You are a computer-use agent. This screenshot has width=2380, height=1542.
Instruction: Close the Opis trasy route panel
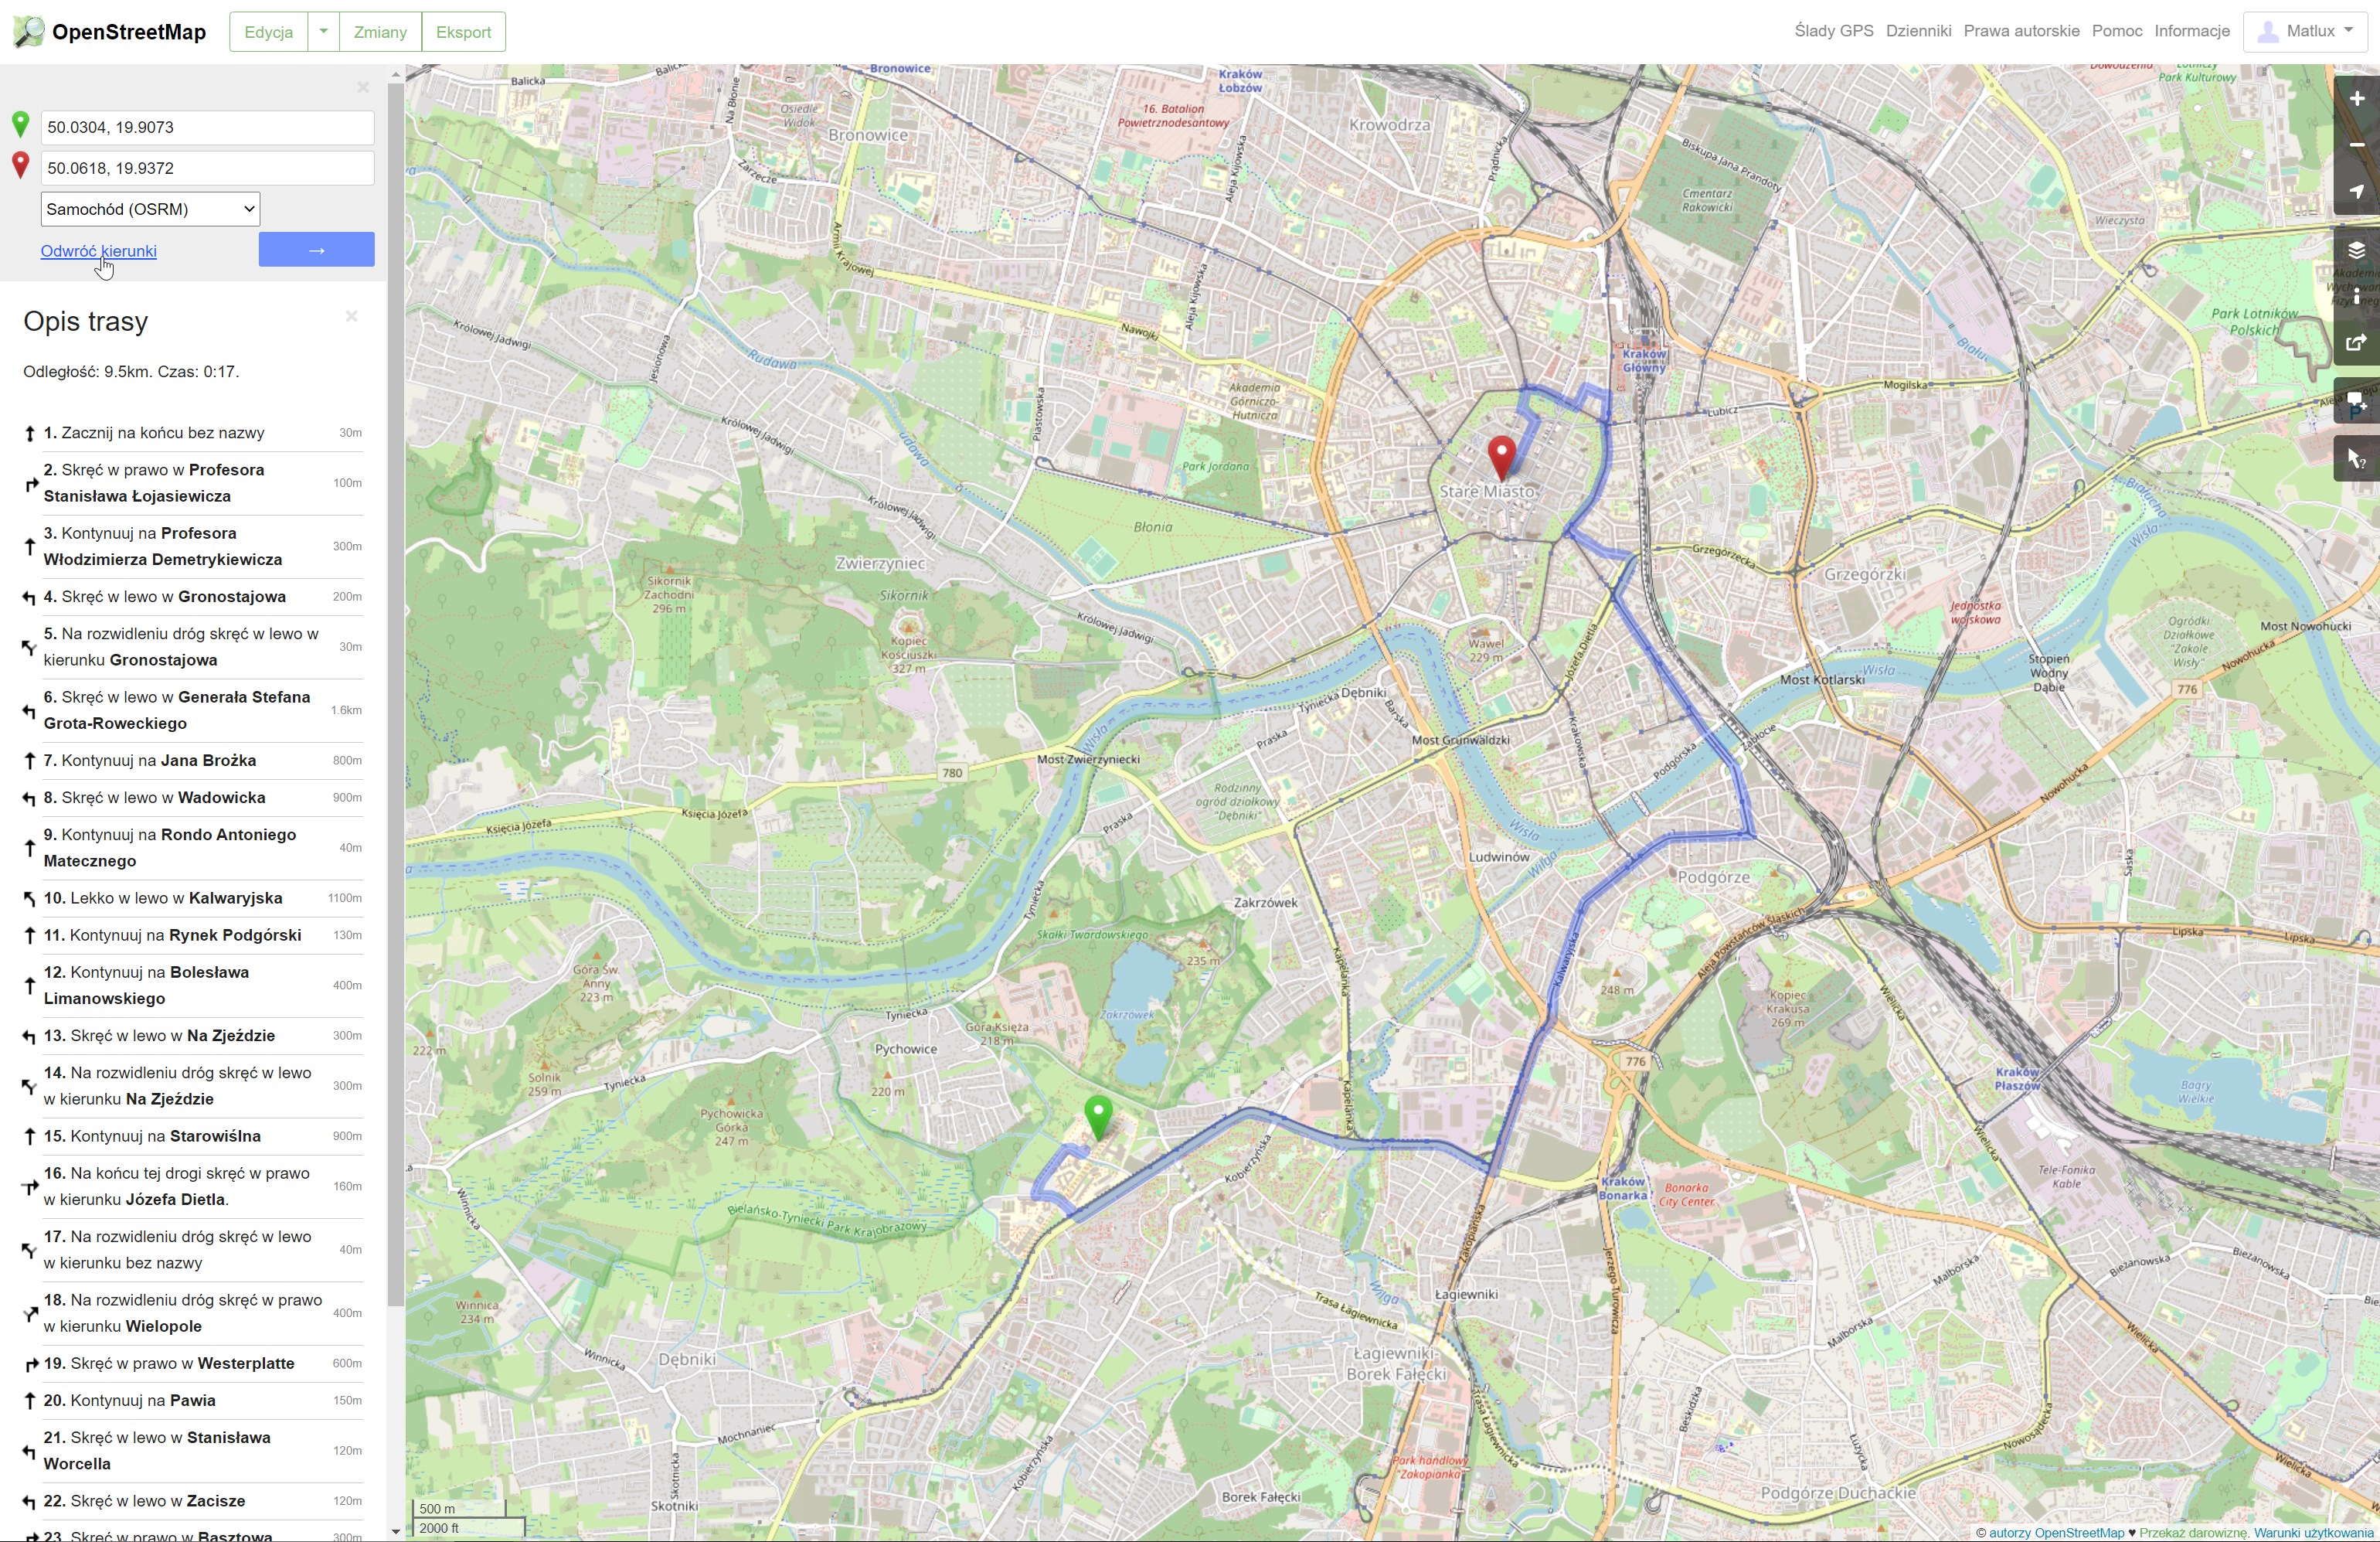351,316
